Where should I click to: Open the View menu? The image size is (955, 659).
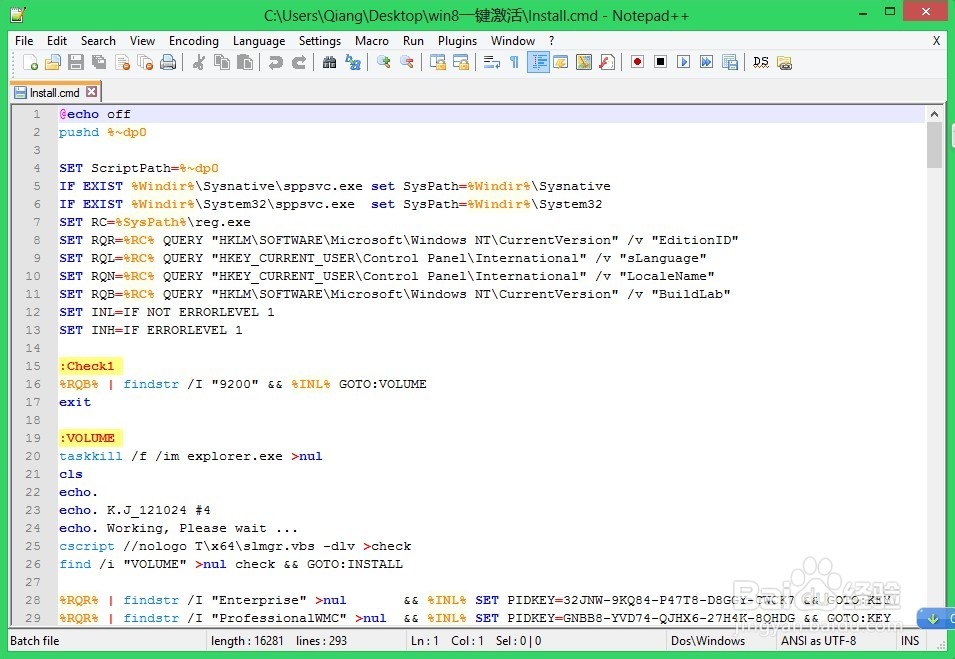point(142,41)
